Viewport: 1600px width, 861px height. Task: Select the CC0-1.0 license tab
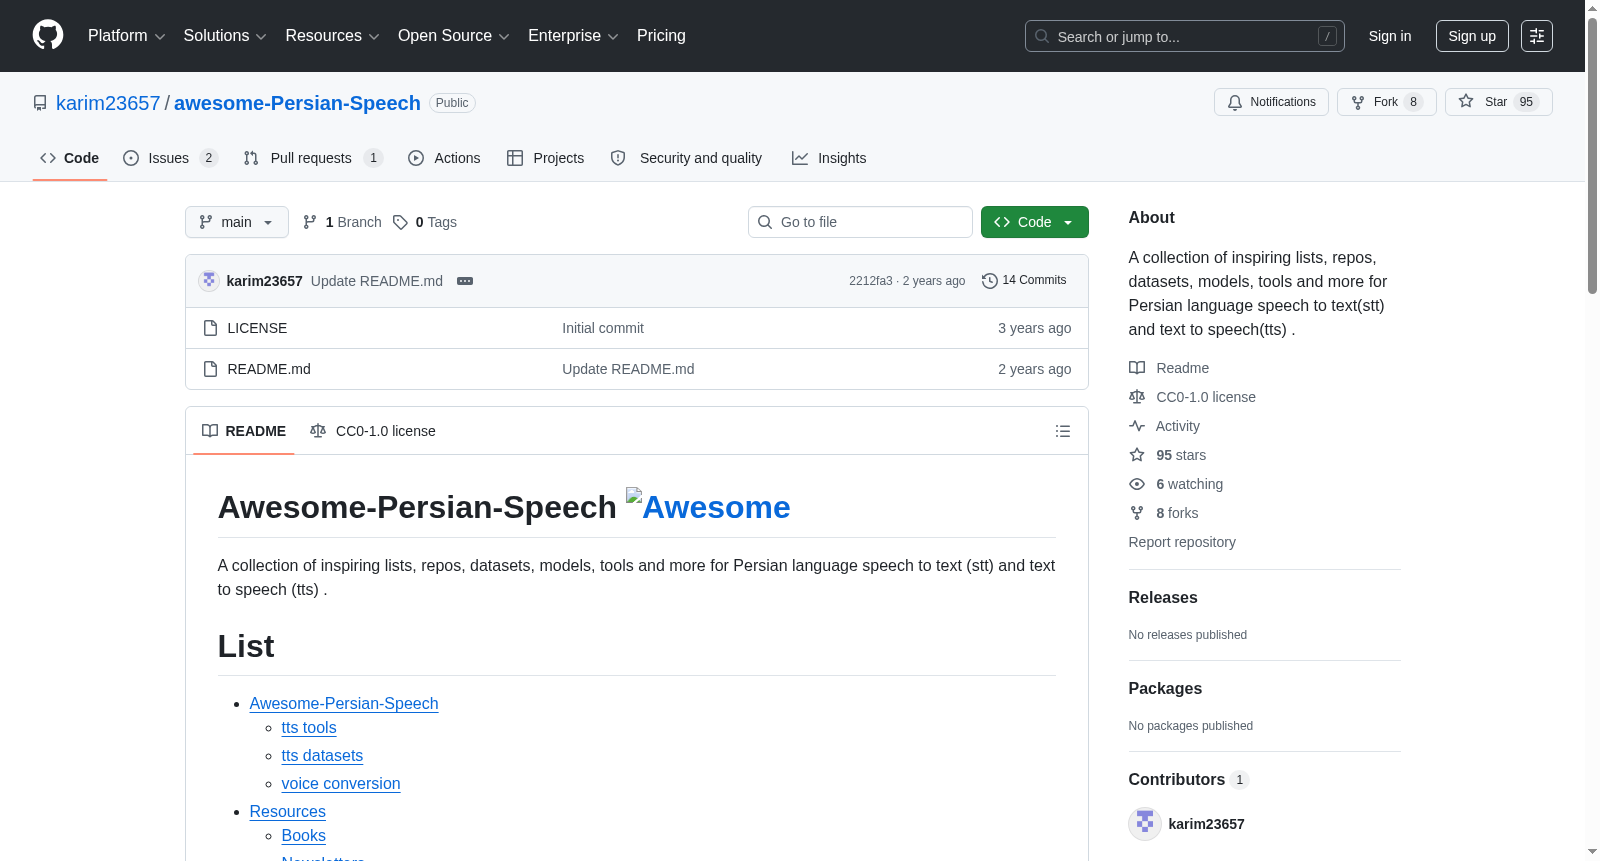coord(373,431)
